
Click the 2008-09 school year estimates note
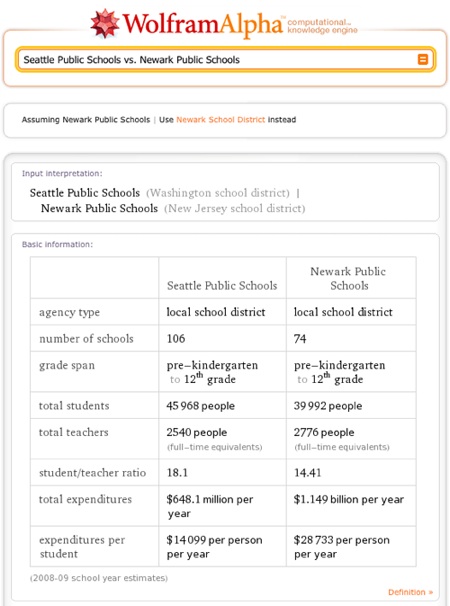pyautogui.click(x=99, y=578)
